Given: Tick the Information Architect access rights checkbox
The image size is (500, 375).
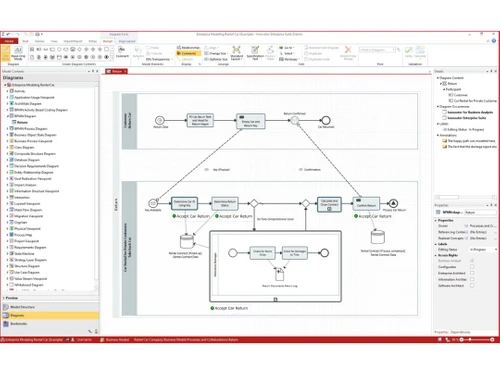Looking at the screenshot, I should point(472,279).
